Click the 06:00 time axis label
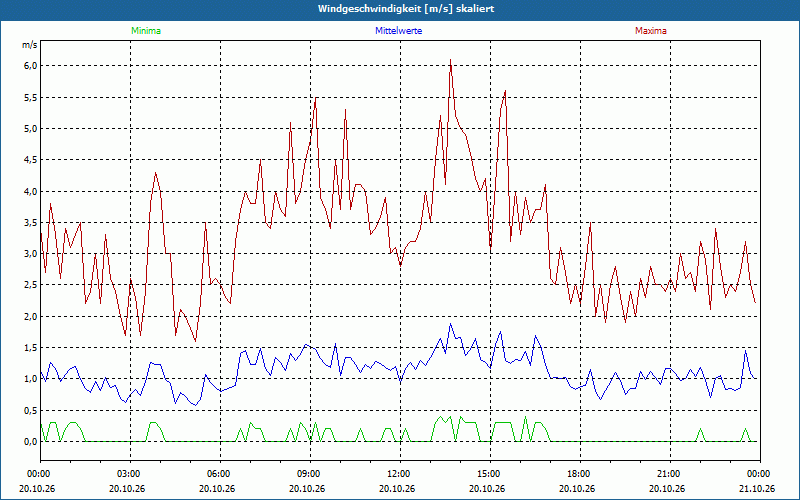Image resolution: width=800 pixels, height=500 pixels. click(x=220, y=473)
